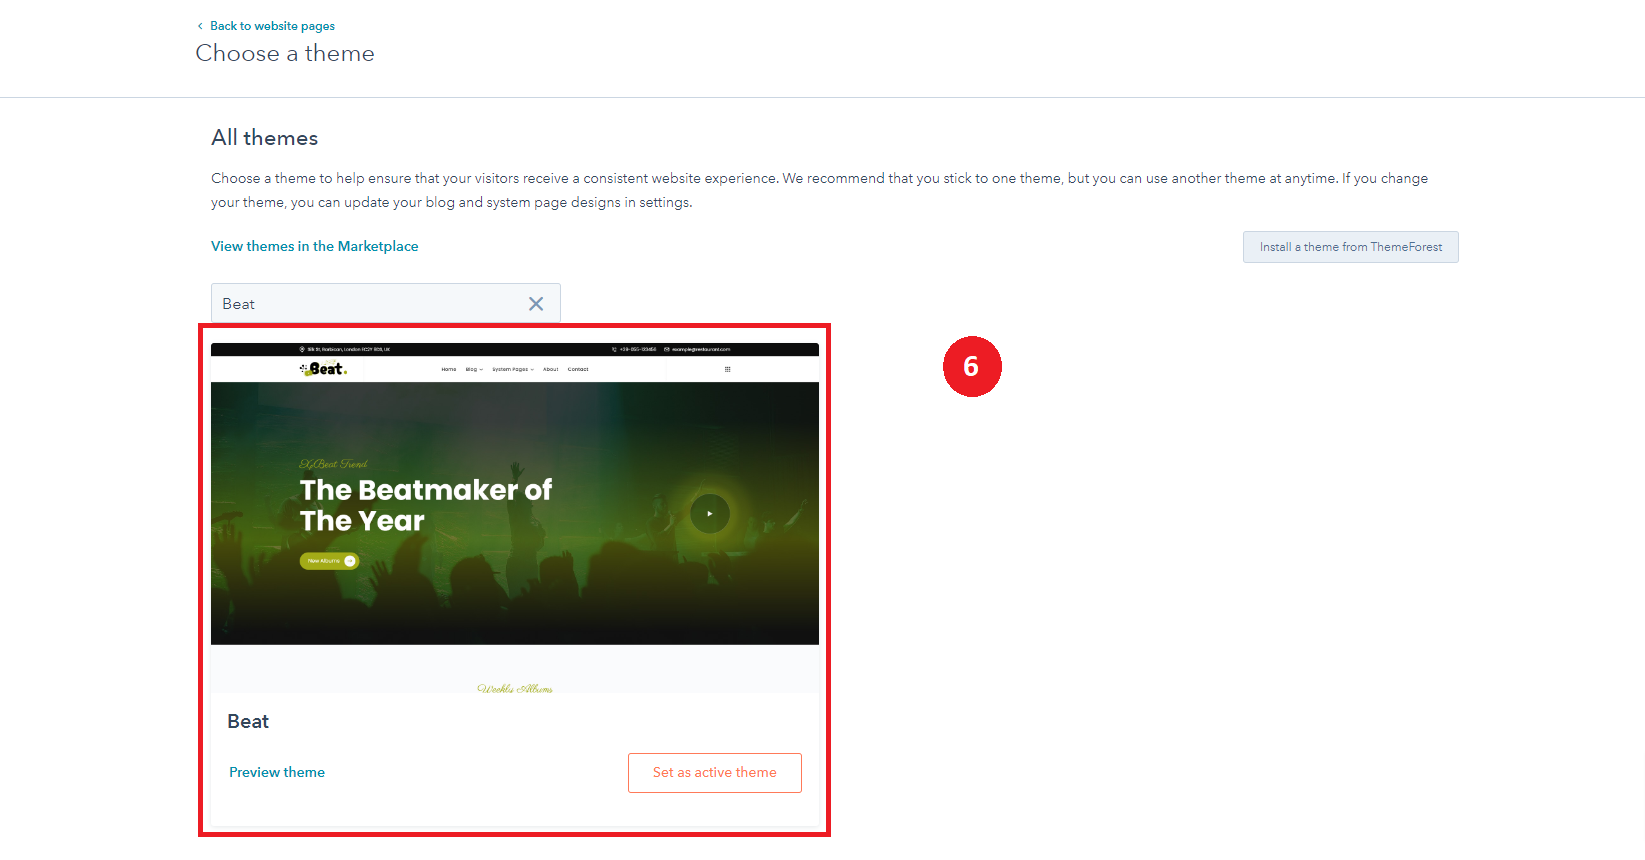Focus the theme search field containing Beat
This screenshot has width=1645, height=860.
(365, 304)
